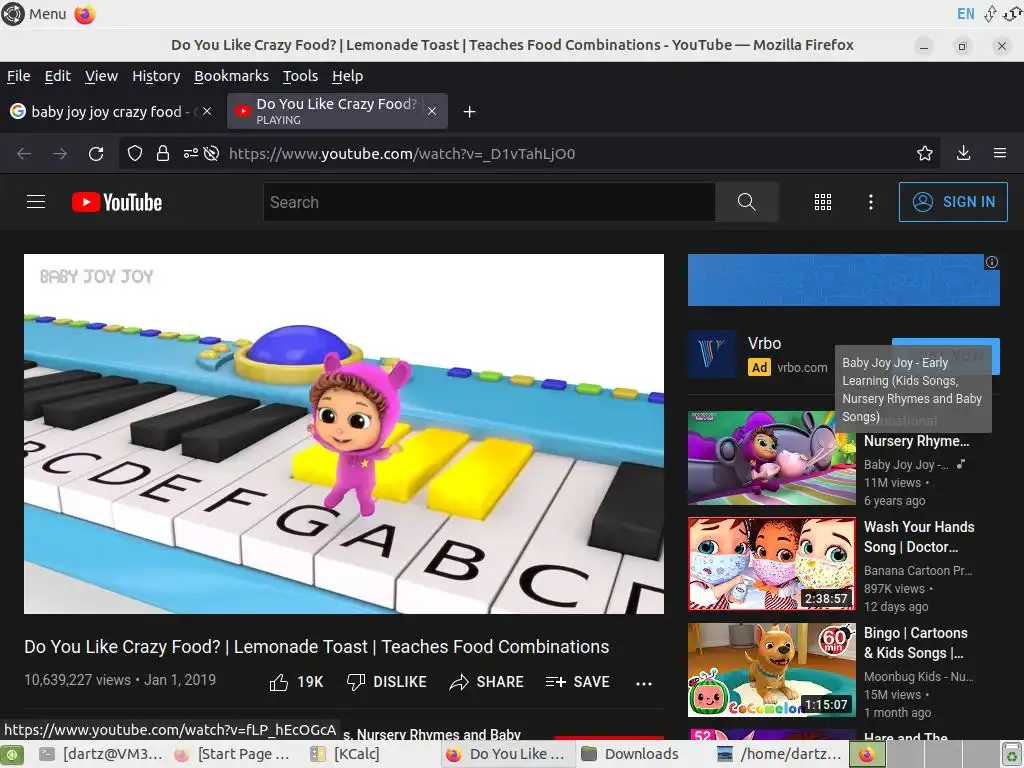The height and width of the screenshot is (768, 1024).
Task: Open the Bingo Cartoons video thumbnail
Action: 771,669
